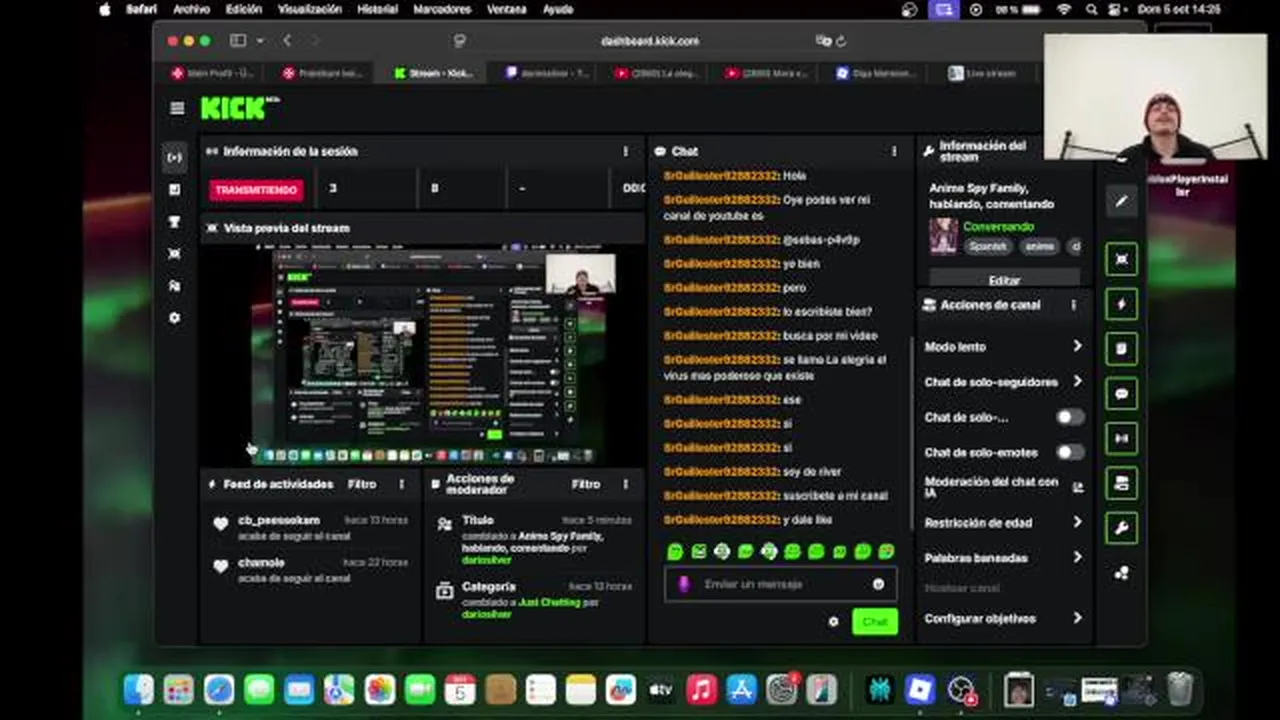Open Acciones de canal three-dot menu
The width and height of the screenshot is (1280, 720).
coord(1073,305)
